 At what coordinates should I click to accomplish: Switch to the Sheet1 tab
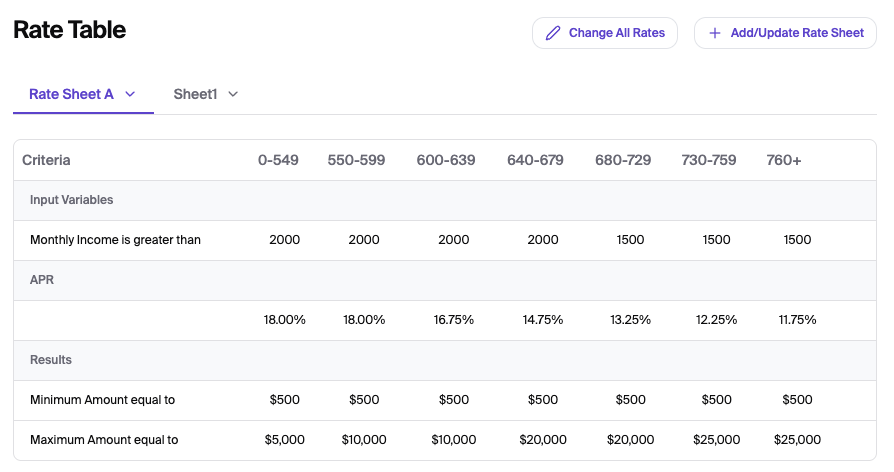click(x=195, y=94)
